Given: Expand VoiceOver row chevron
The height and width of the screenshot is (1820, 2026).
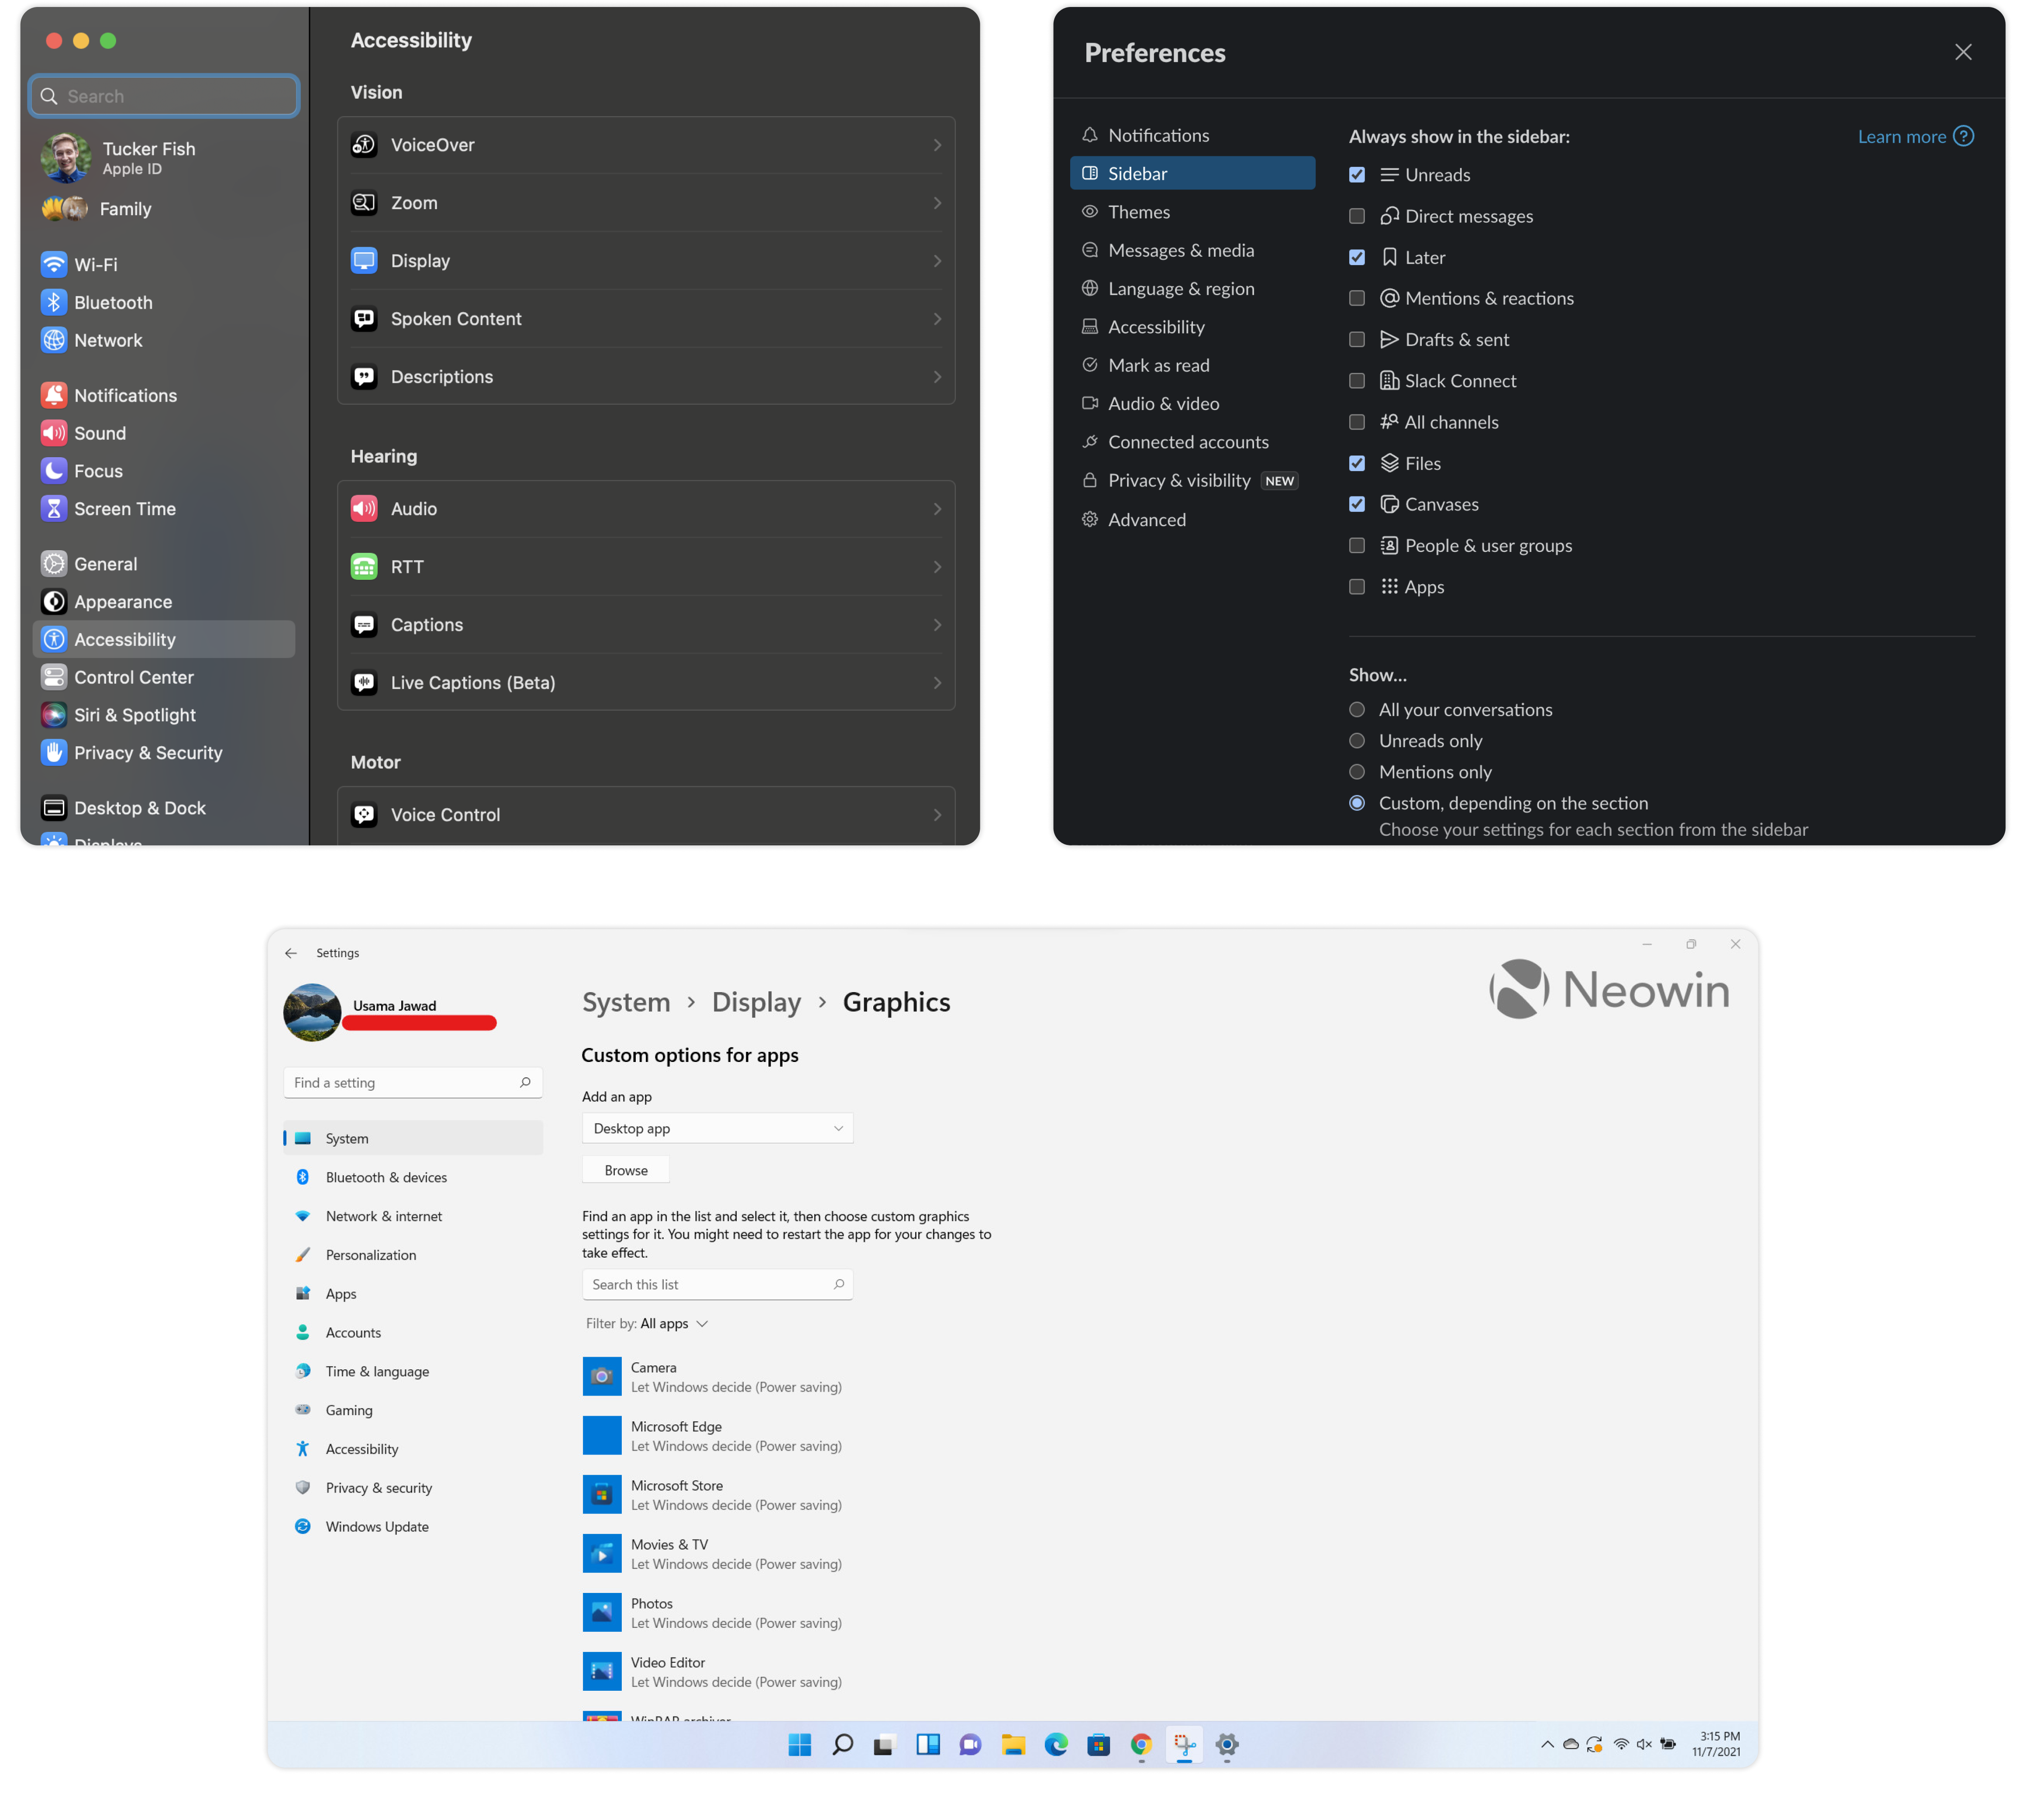Looking at the screenshot, I should [937, 145].
